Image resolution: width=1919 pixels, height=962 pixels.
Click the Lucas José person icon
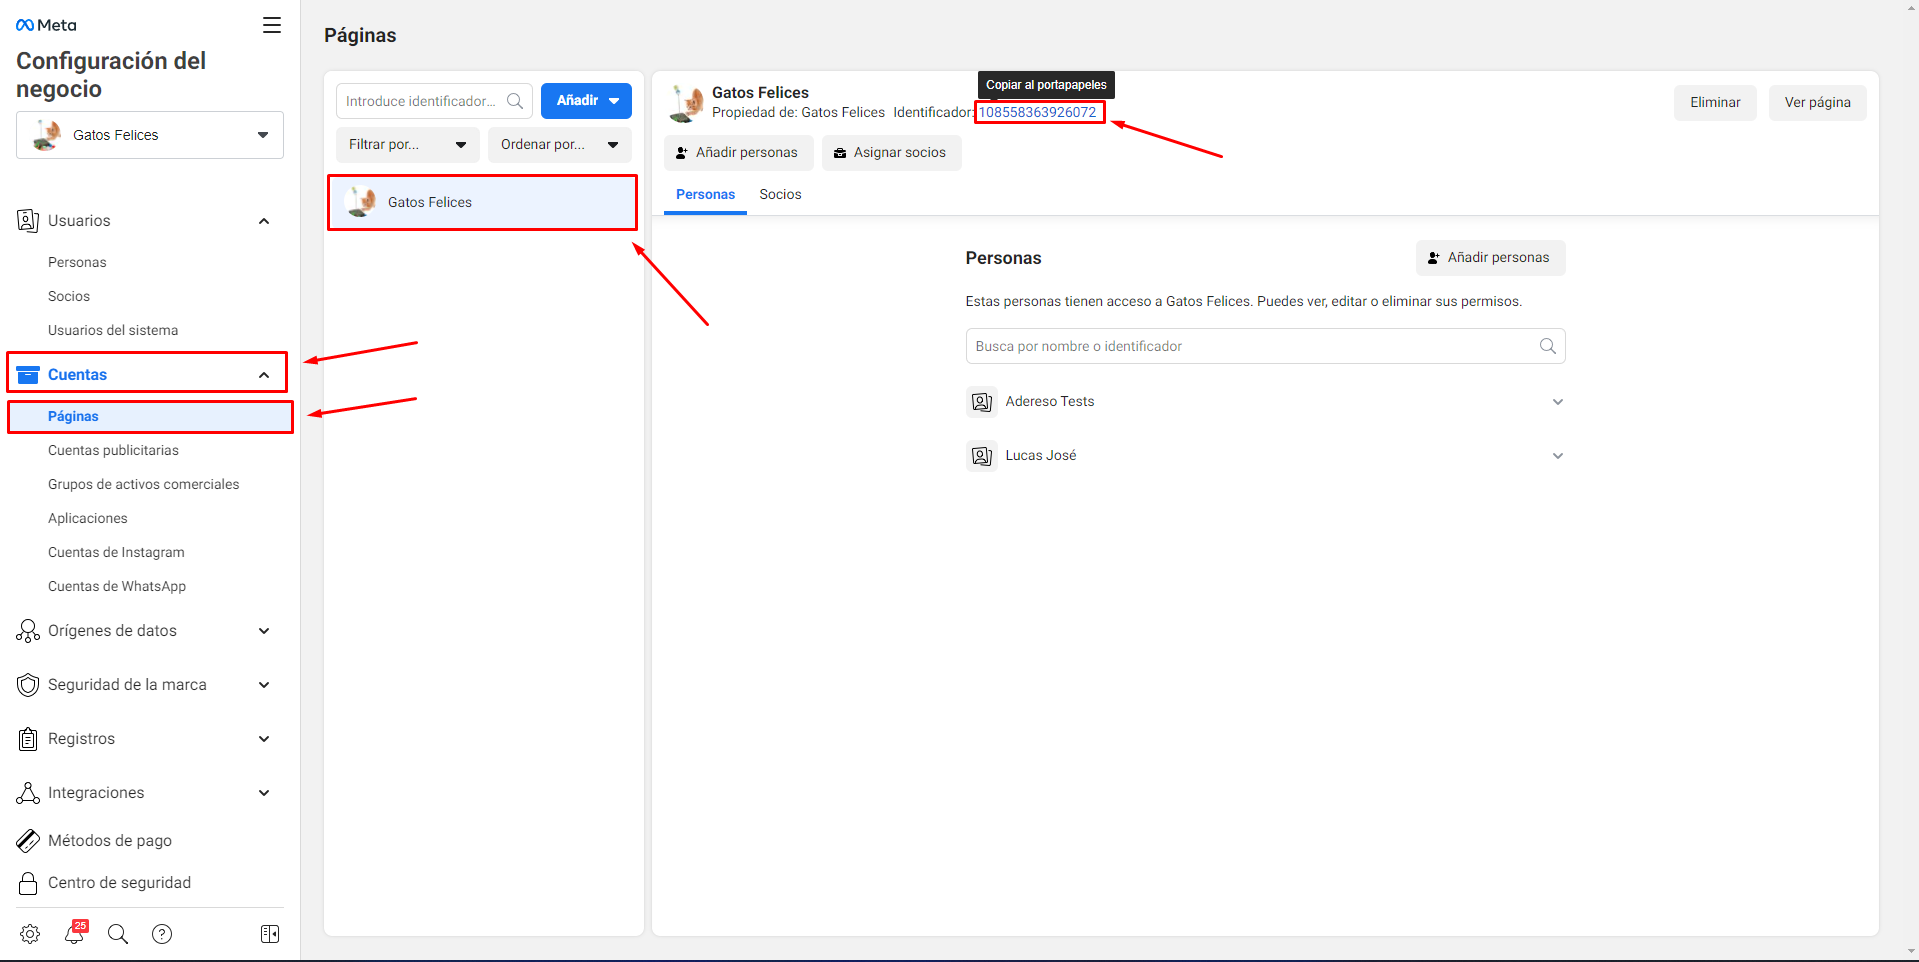point(982,456)
